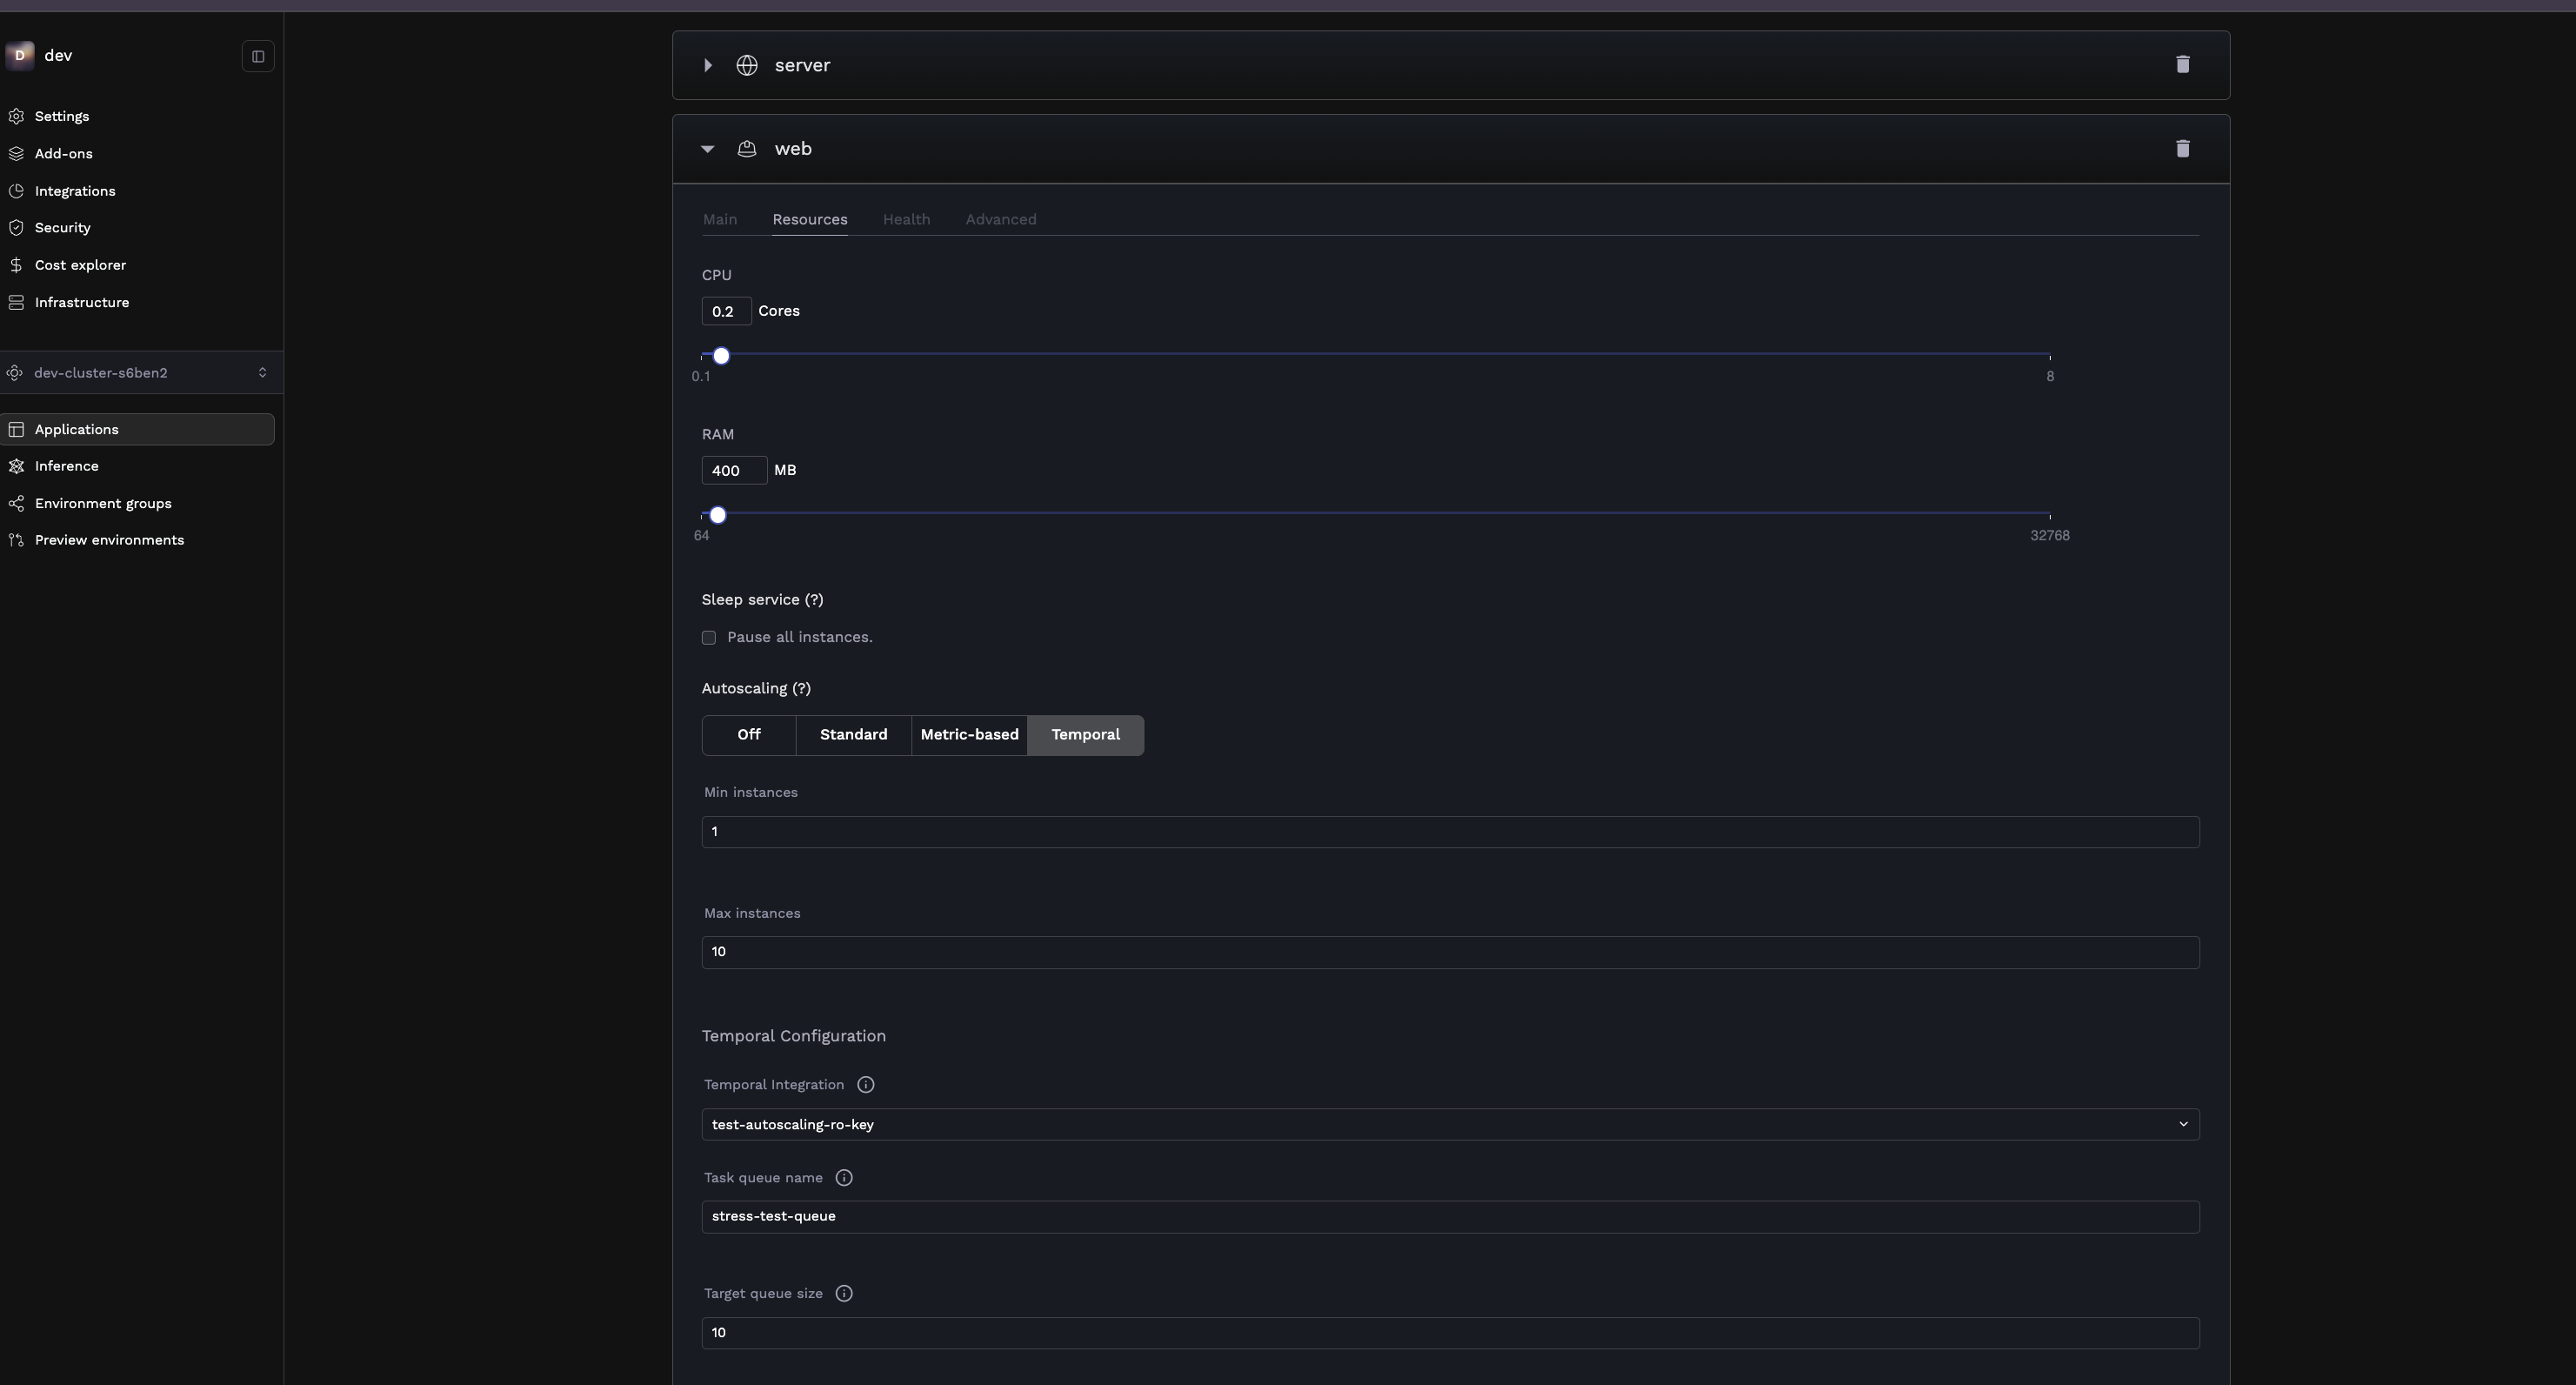Switch to the Health tab
The height and width of the screenshot is (1385, 2576).
click(906, 219)
